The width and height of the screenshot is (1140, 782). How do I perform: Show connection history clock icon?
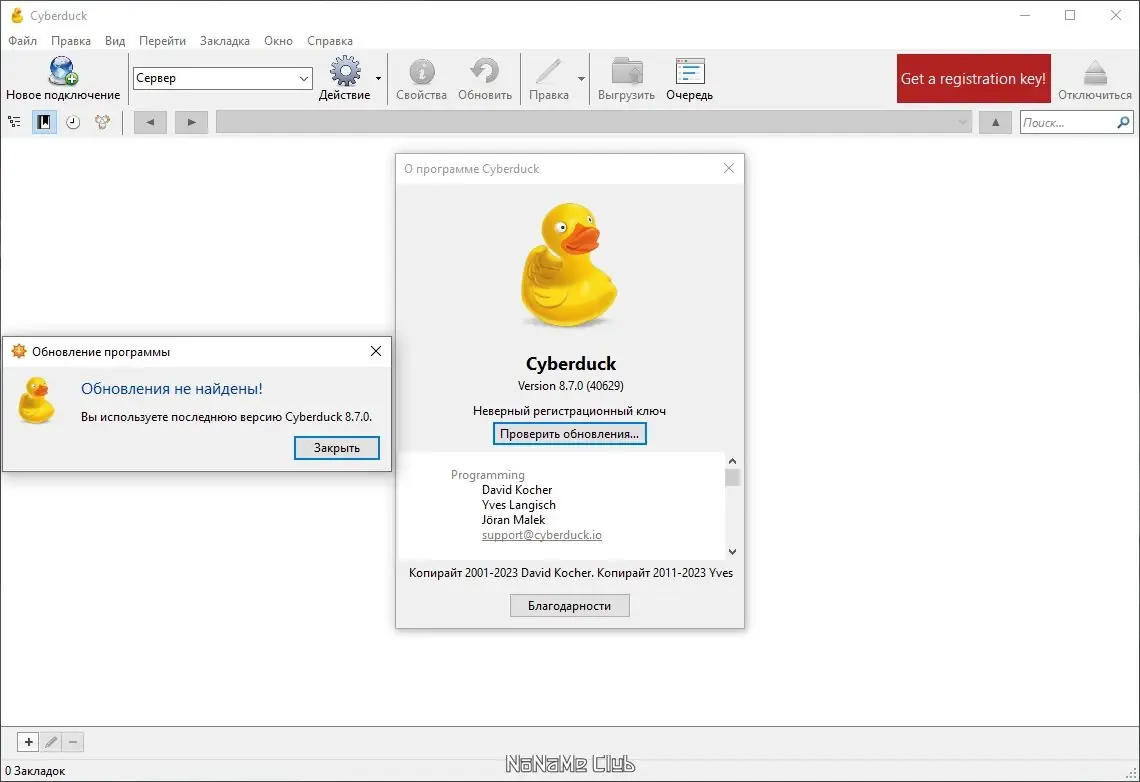[x=73, y=122]
